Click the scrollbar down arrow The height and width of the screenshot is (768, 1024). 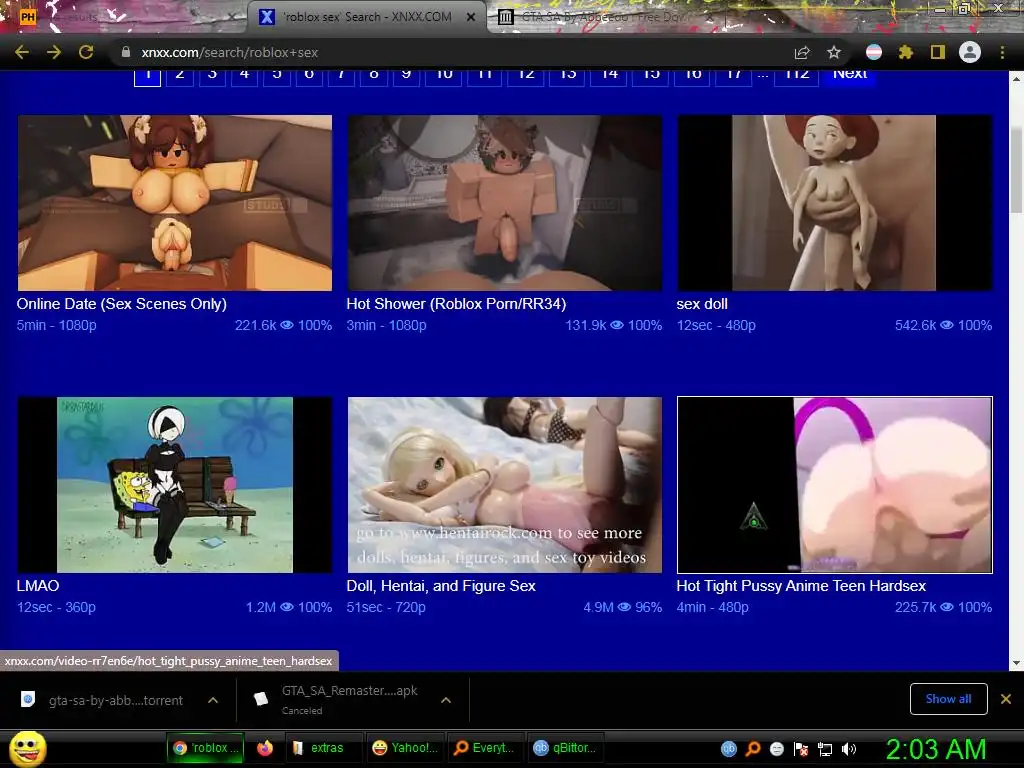point(1016,663)
